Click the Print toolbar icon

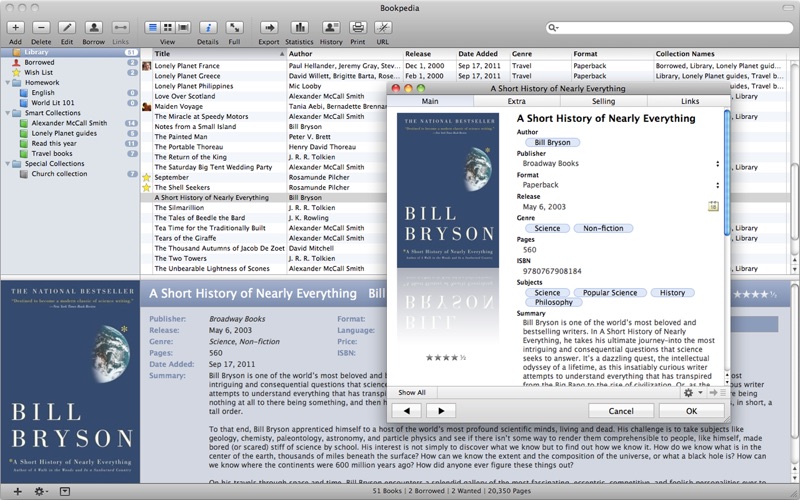coord(358,27)
